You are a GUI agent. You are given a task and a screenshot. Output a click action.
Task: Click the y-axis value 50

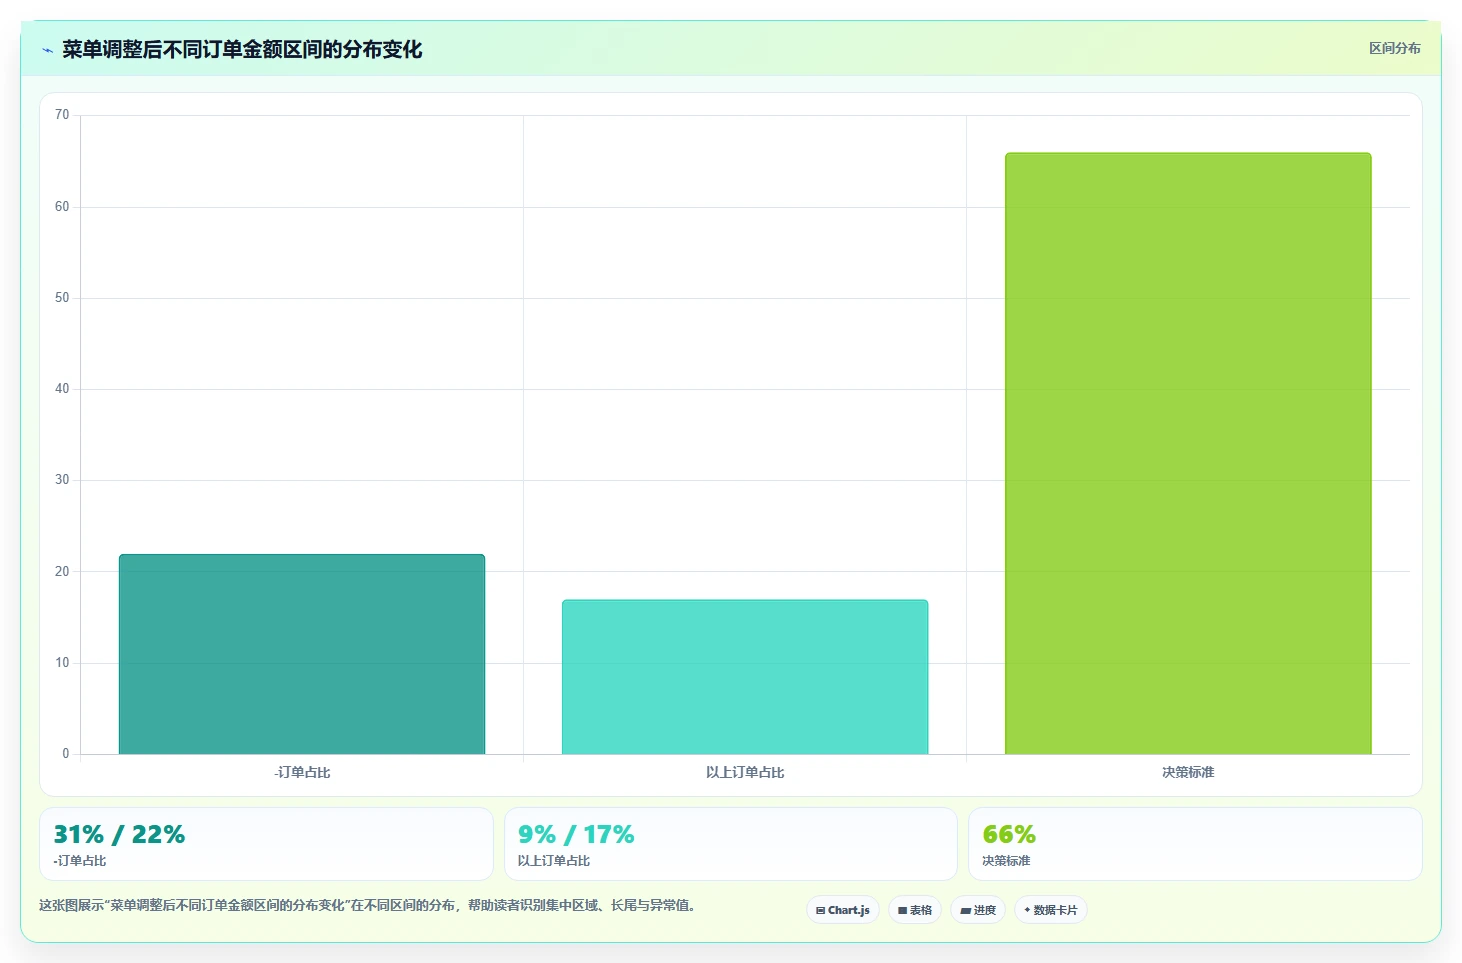[62, 298]
